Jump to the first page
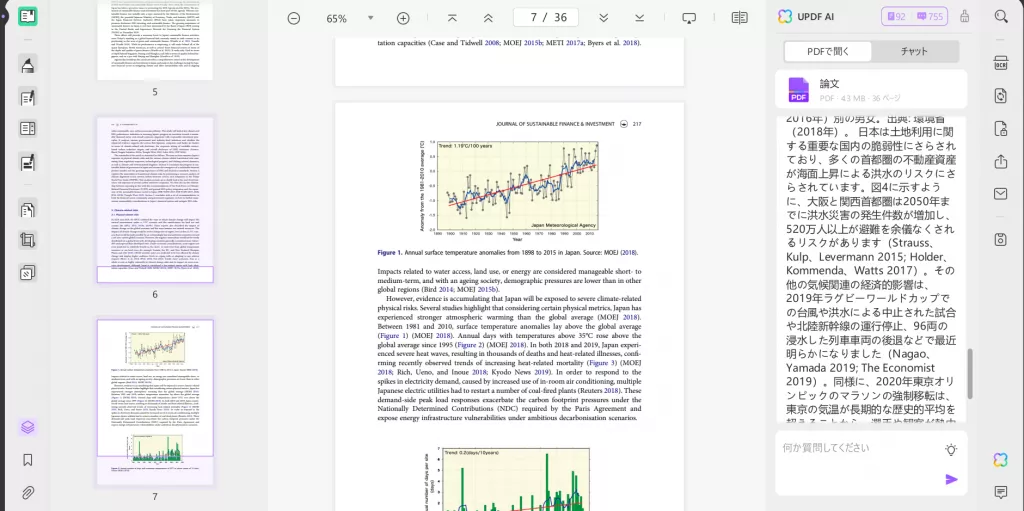 [452, 18]
